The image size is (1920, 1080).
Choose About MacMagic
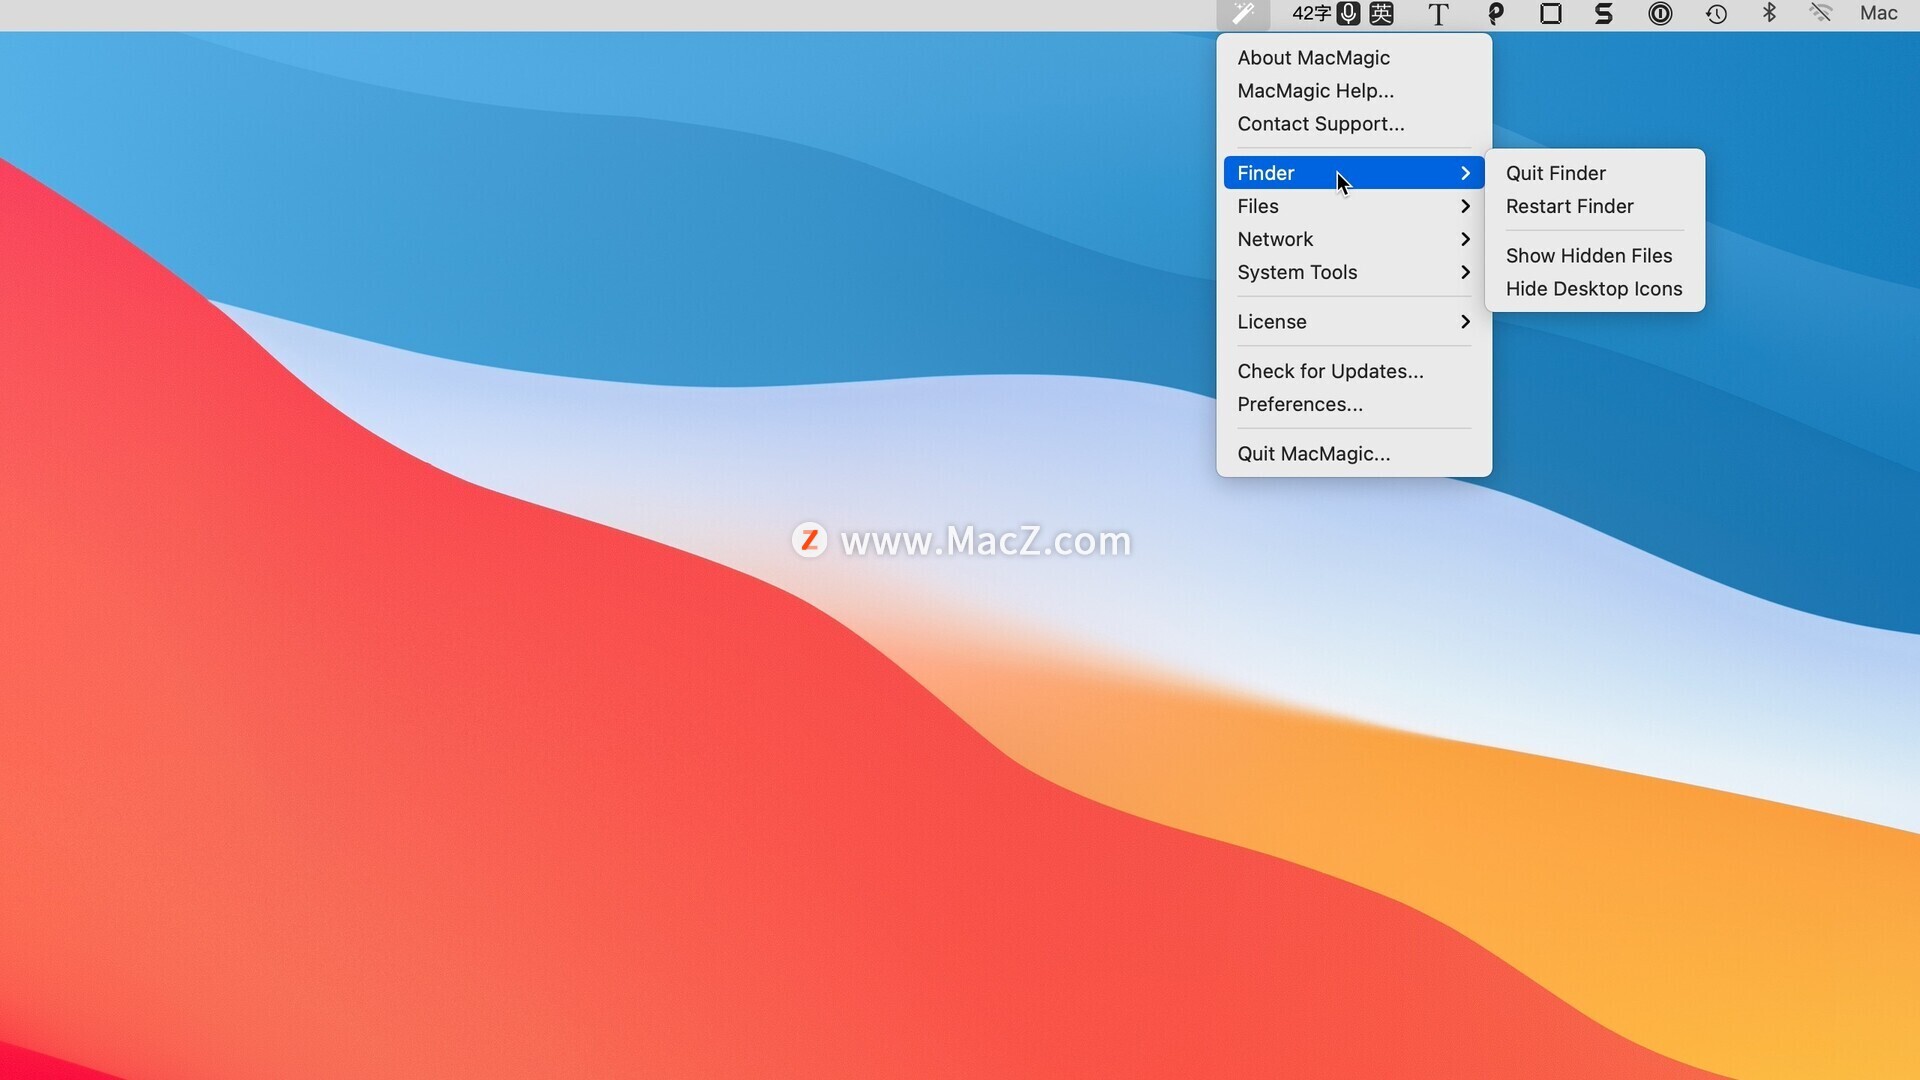click(x=1354, y=58)
